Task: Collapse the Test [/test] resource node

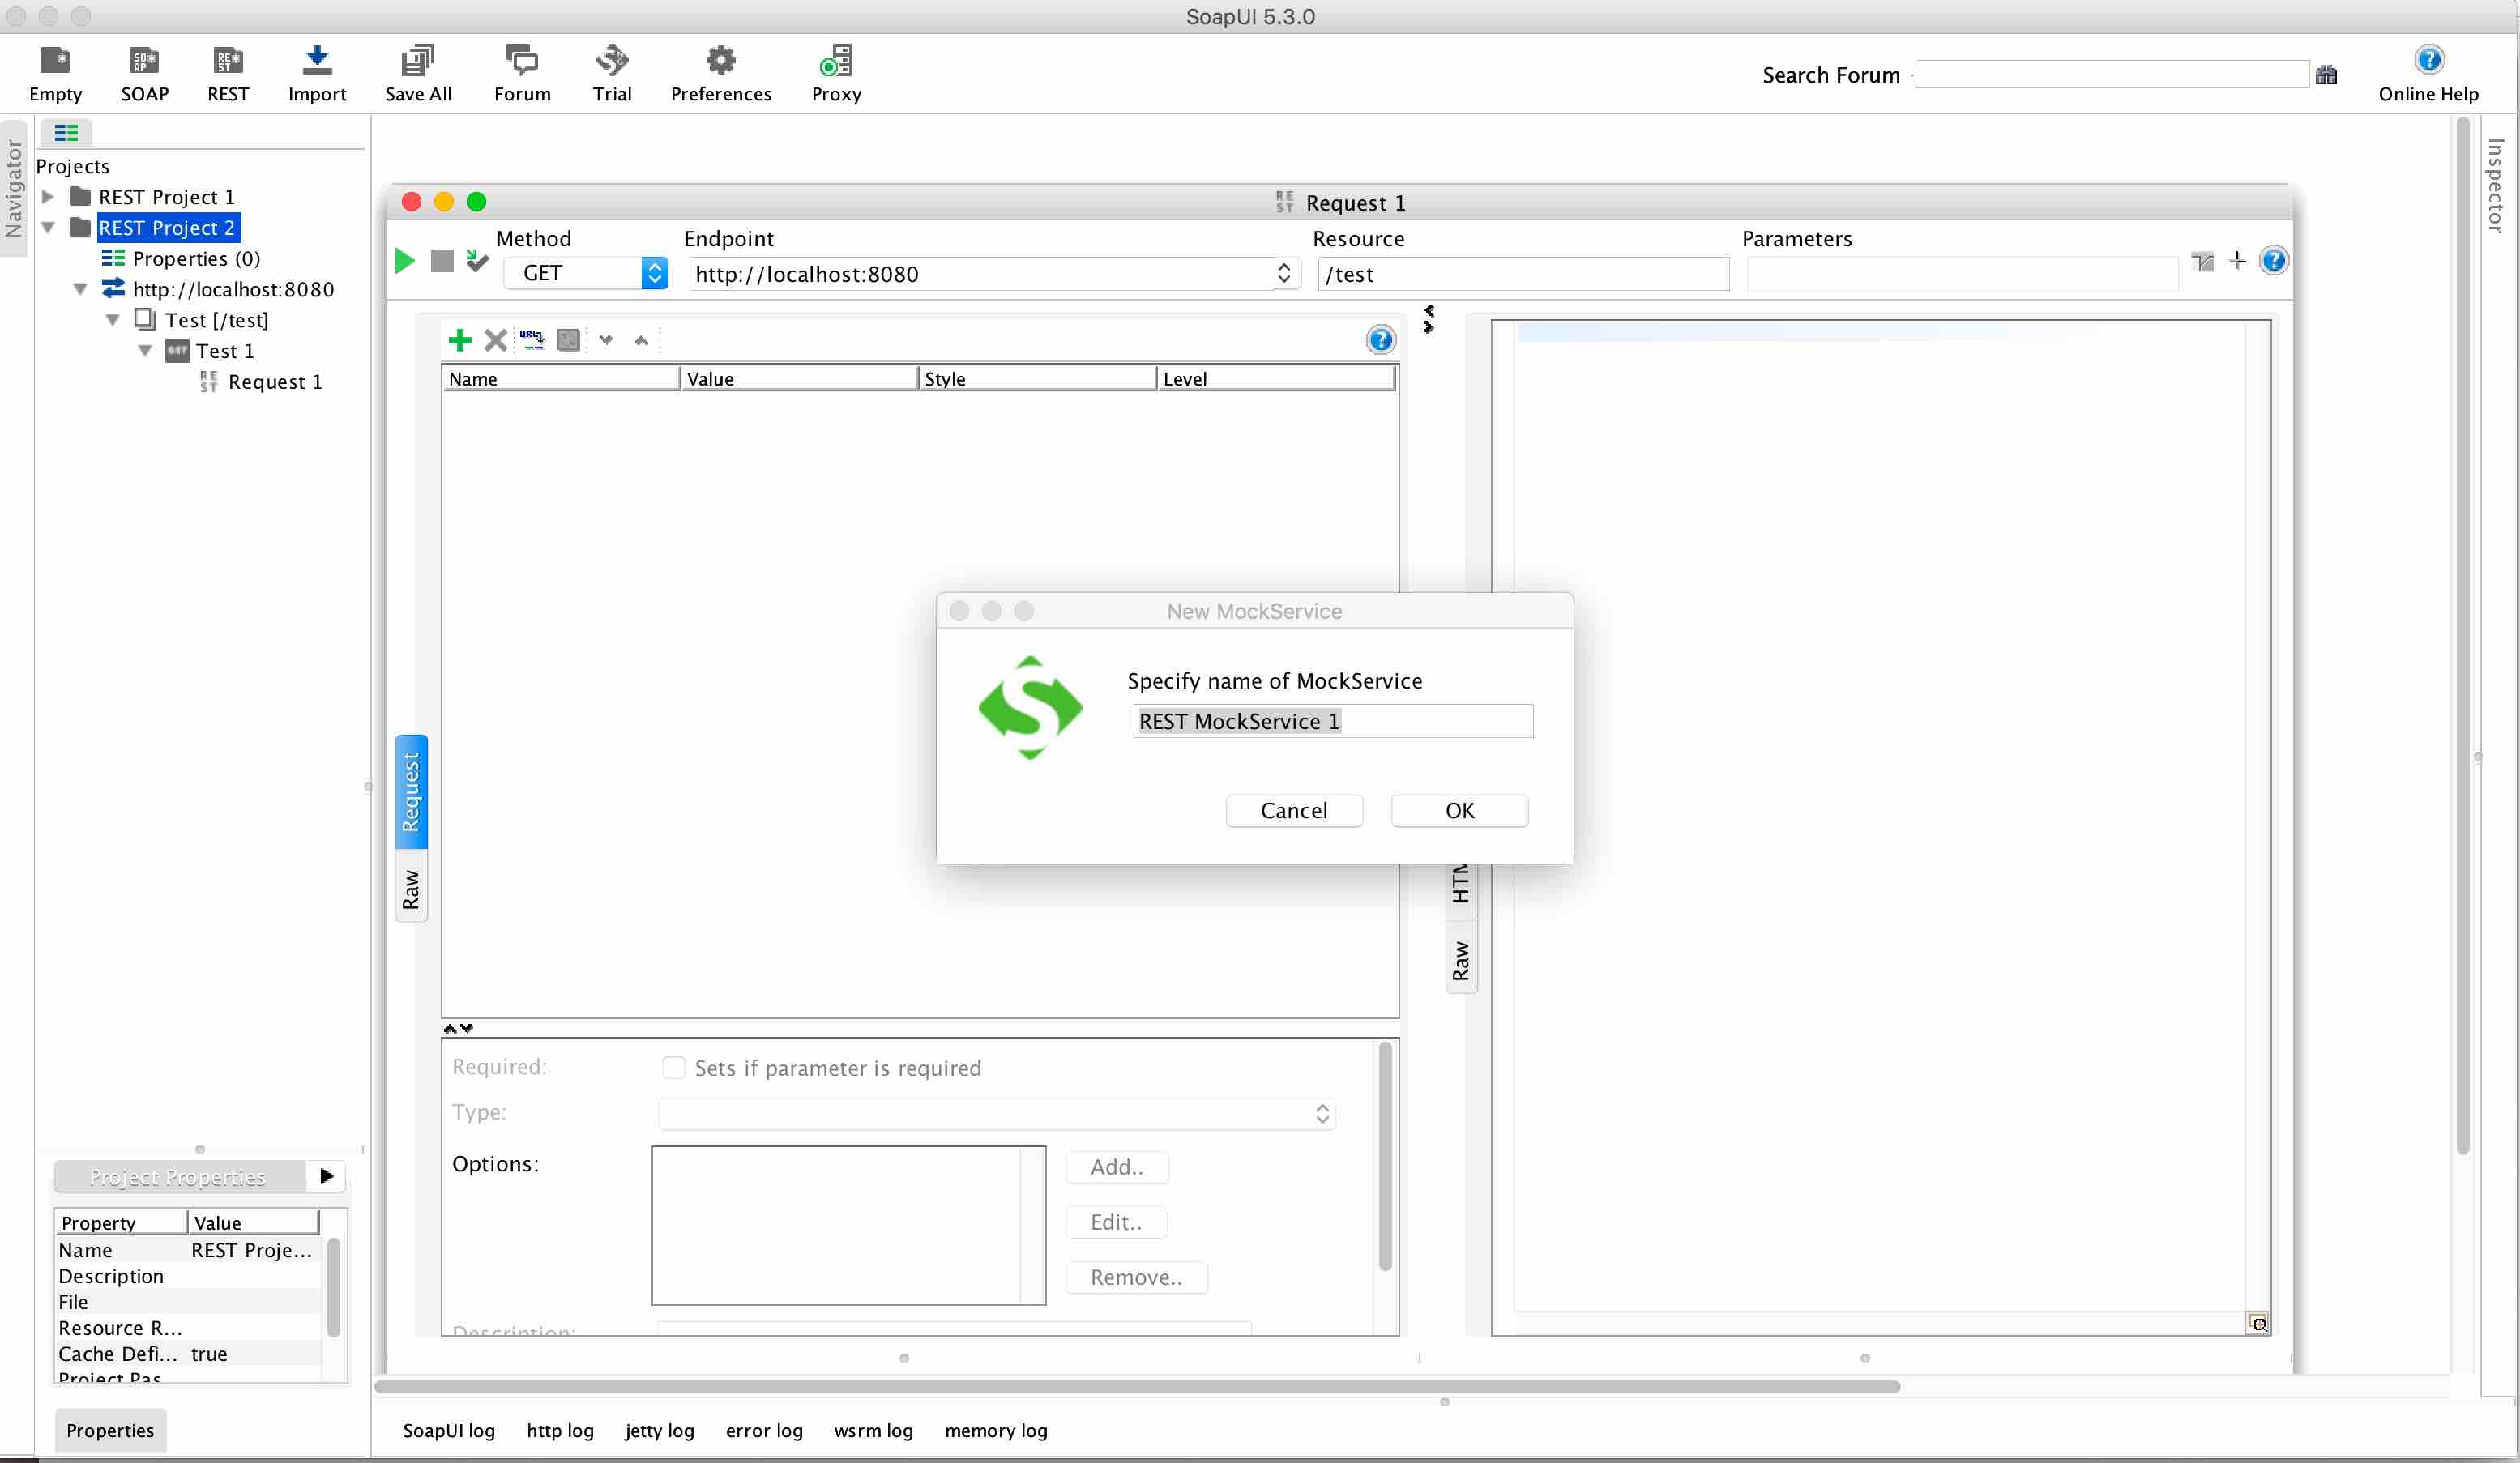Action: point(113,320)
